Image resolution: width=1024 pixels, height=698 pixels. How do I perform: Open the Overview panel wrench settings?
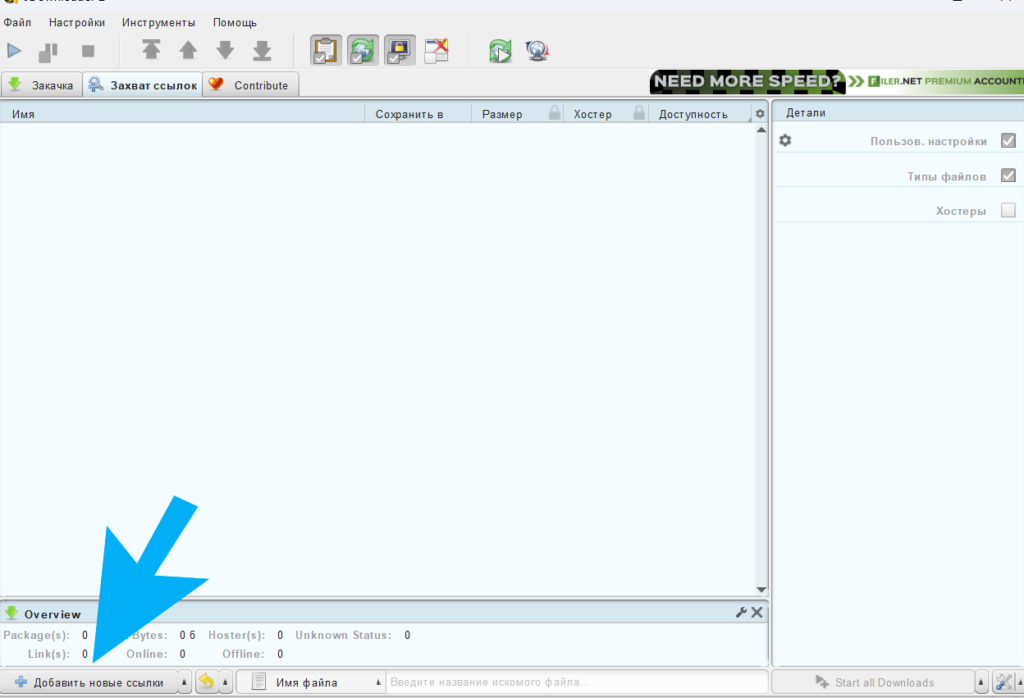coord(741,612)
